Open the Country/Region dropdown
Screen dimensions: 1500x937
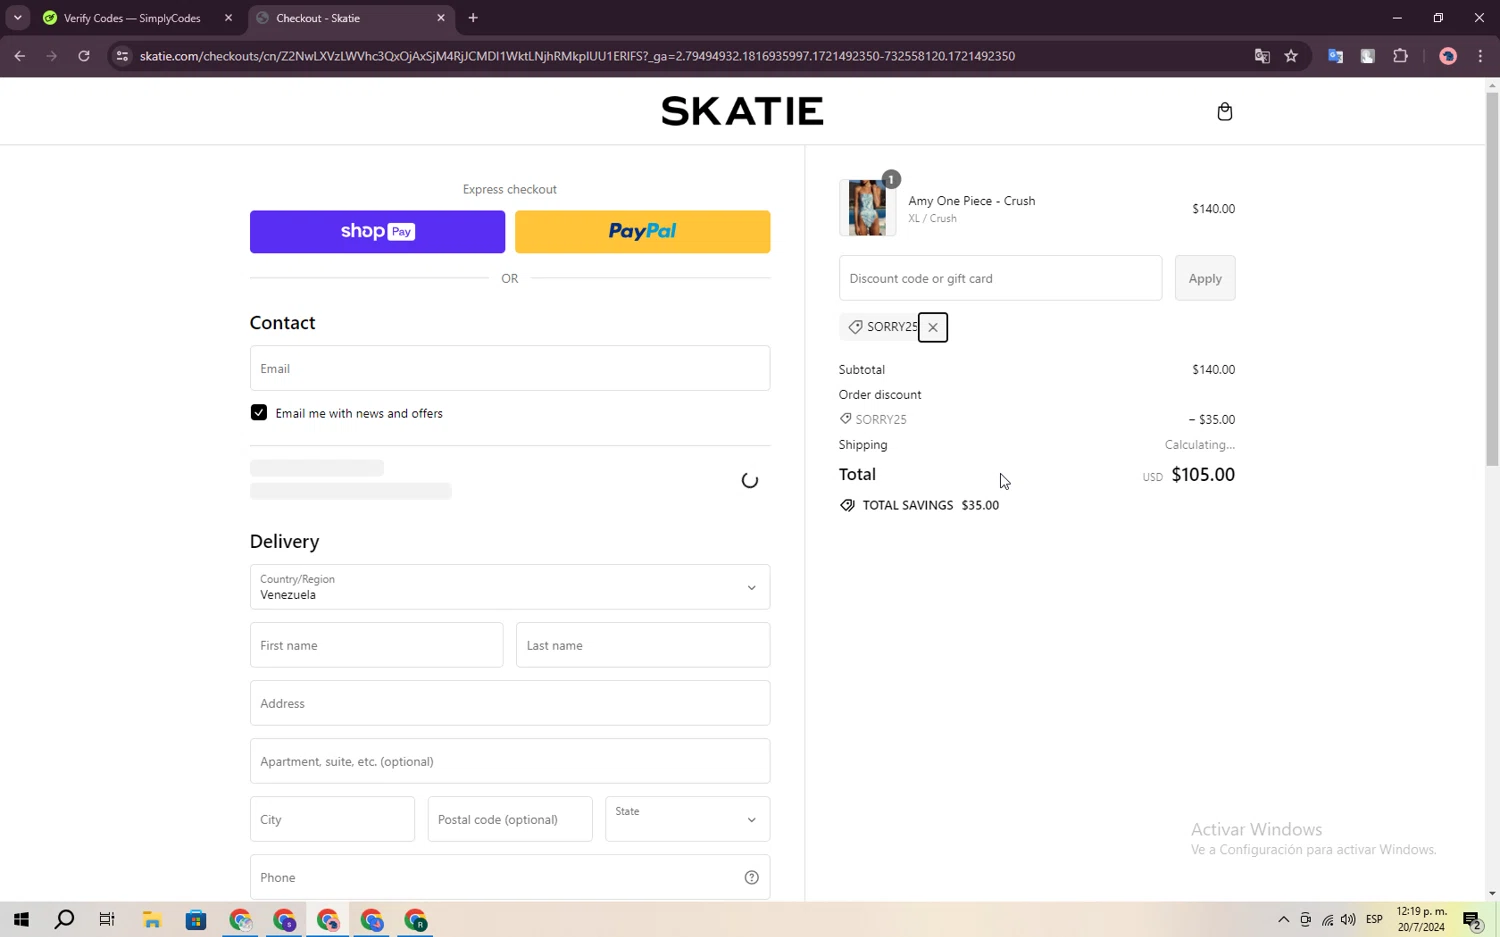coord(509,587)
